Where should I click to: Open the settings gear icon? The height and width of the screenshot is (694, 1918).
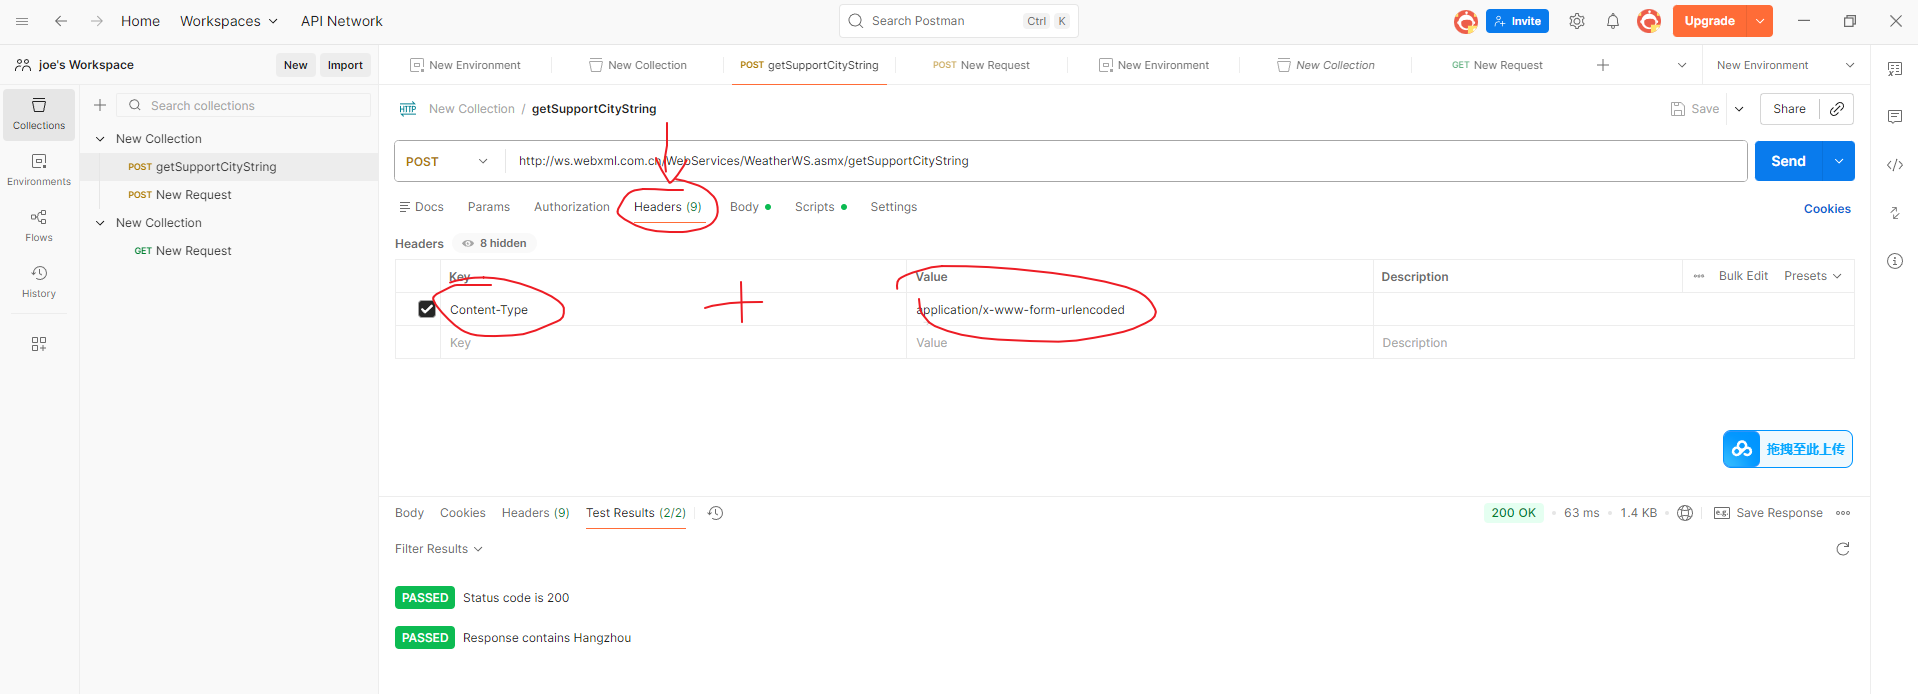tap(1577, 21)
